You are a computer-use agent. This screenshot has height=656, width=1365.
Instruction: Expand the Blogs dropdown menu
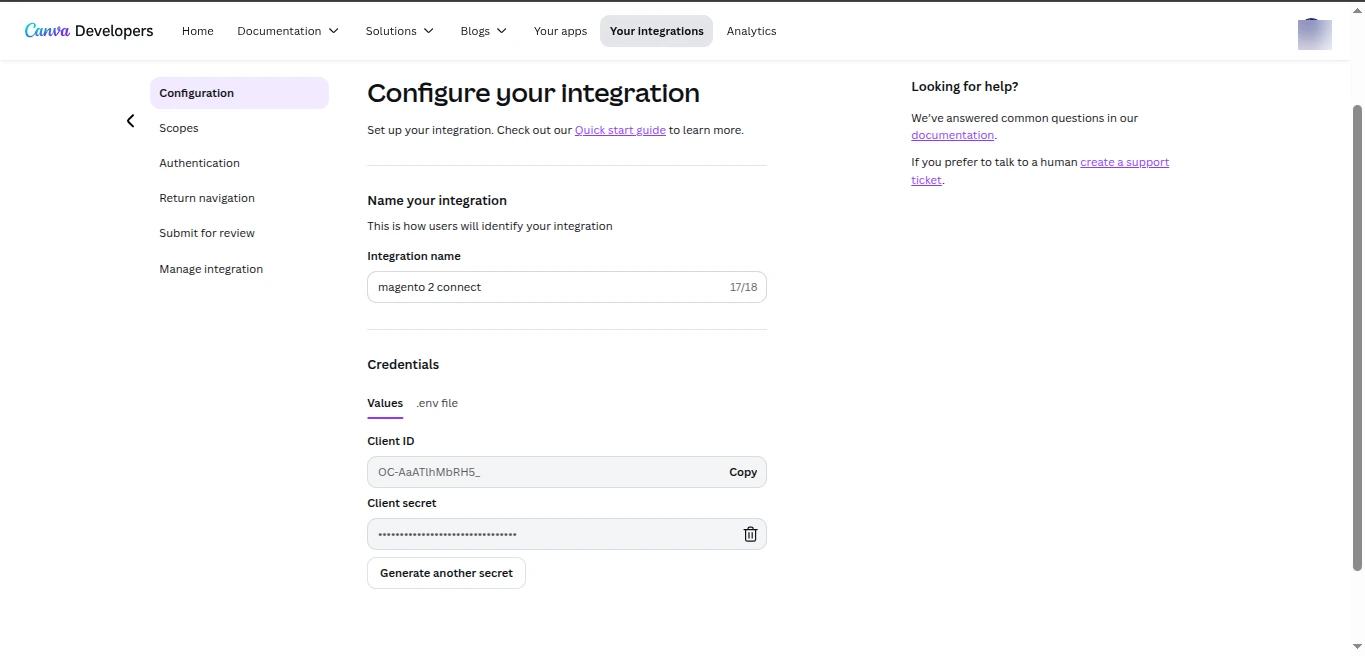click(x=484, y=31)
